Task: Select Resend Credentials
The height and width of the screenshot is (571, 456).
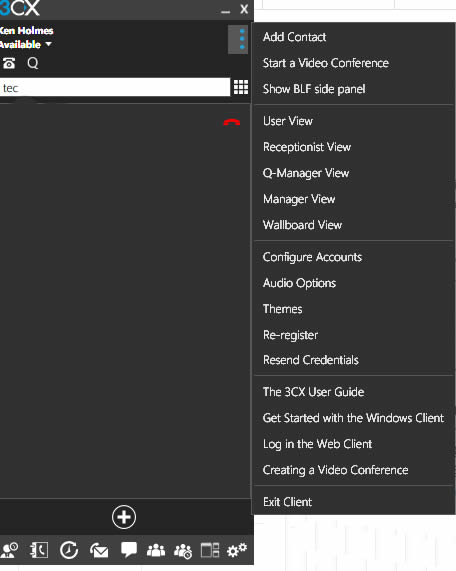Action: (311, 360)
